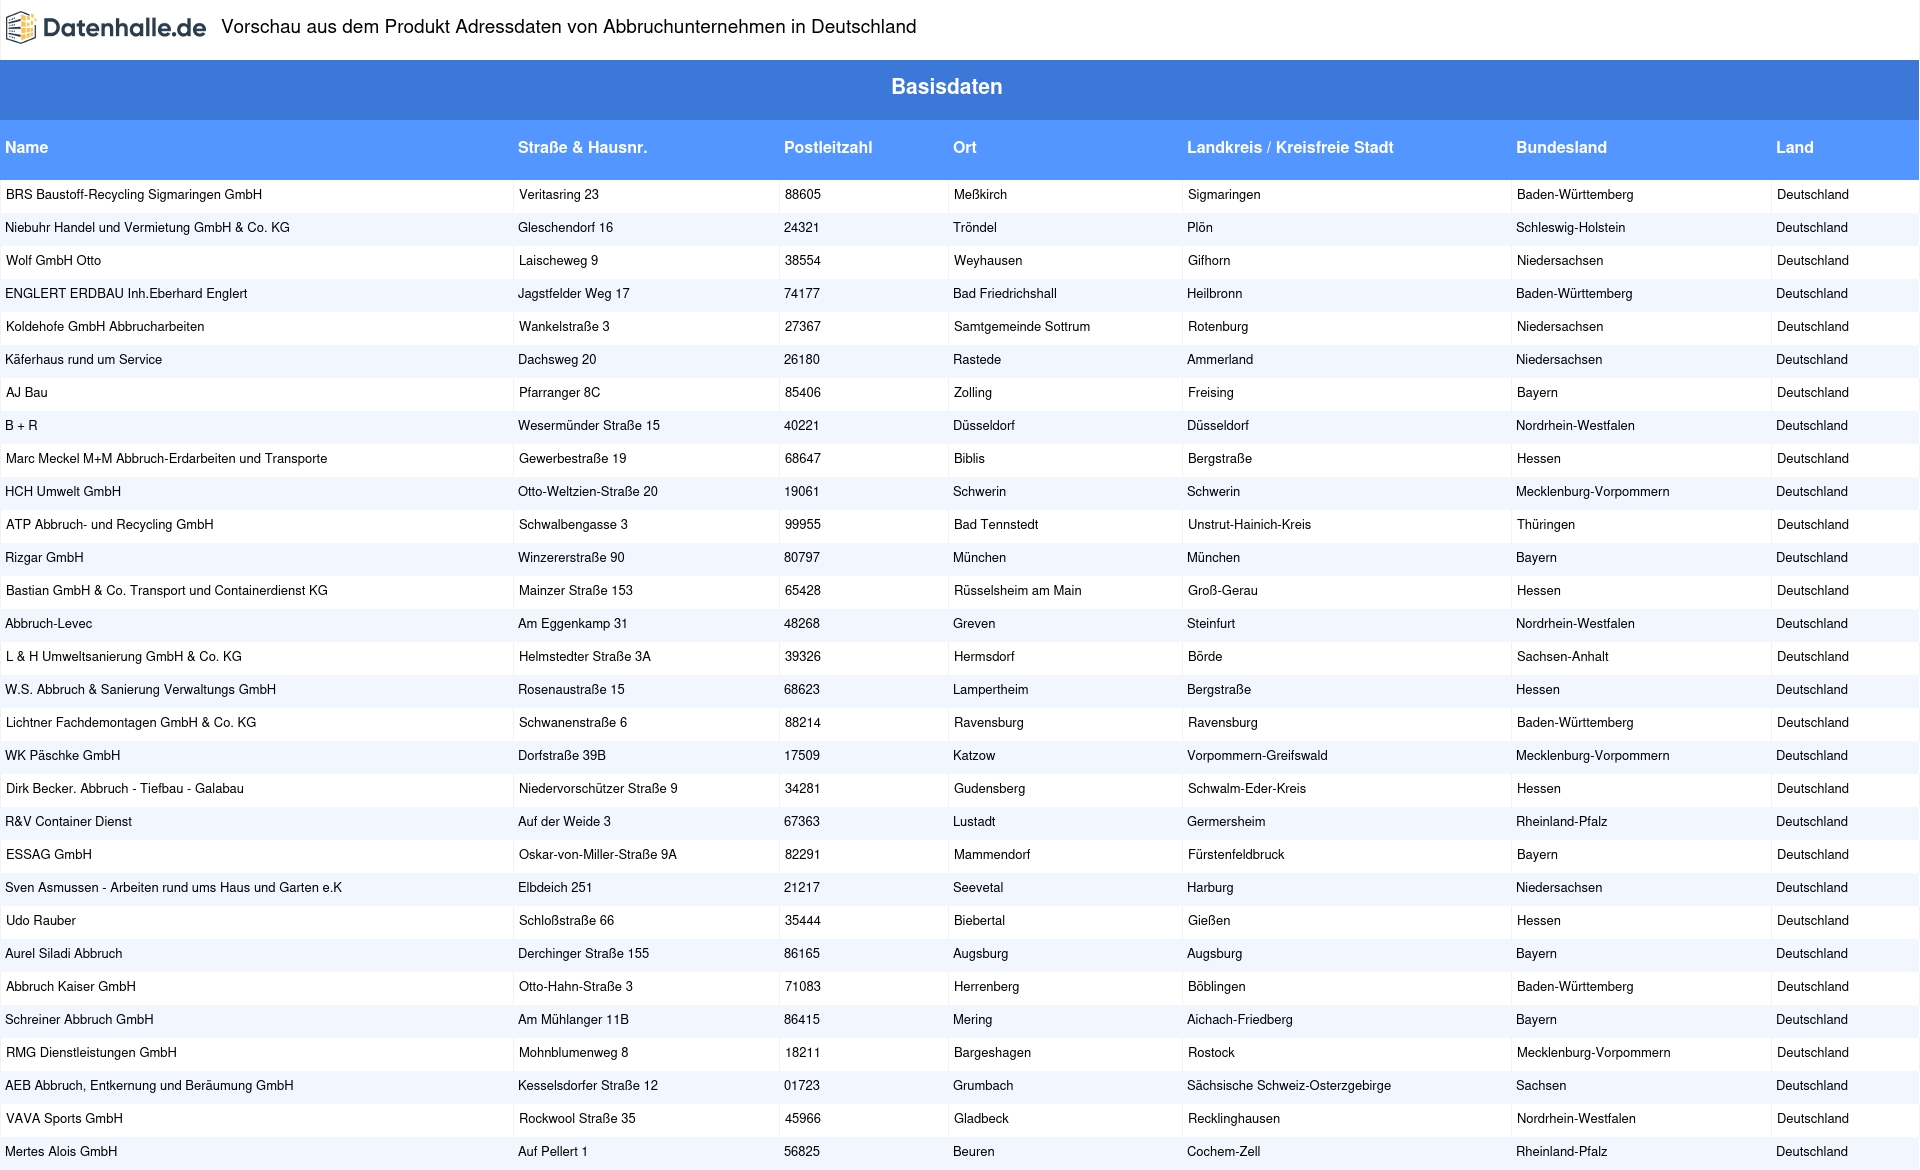Click Schreiner Abbruch GmbH
Viewport: 1920px width, 1170px height.
(80, 1020)
